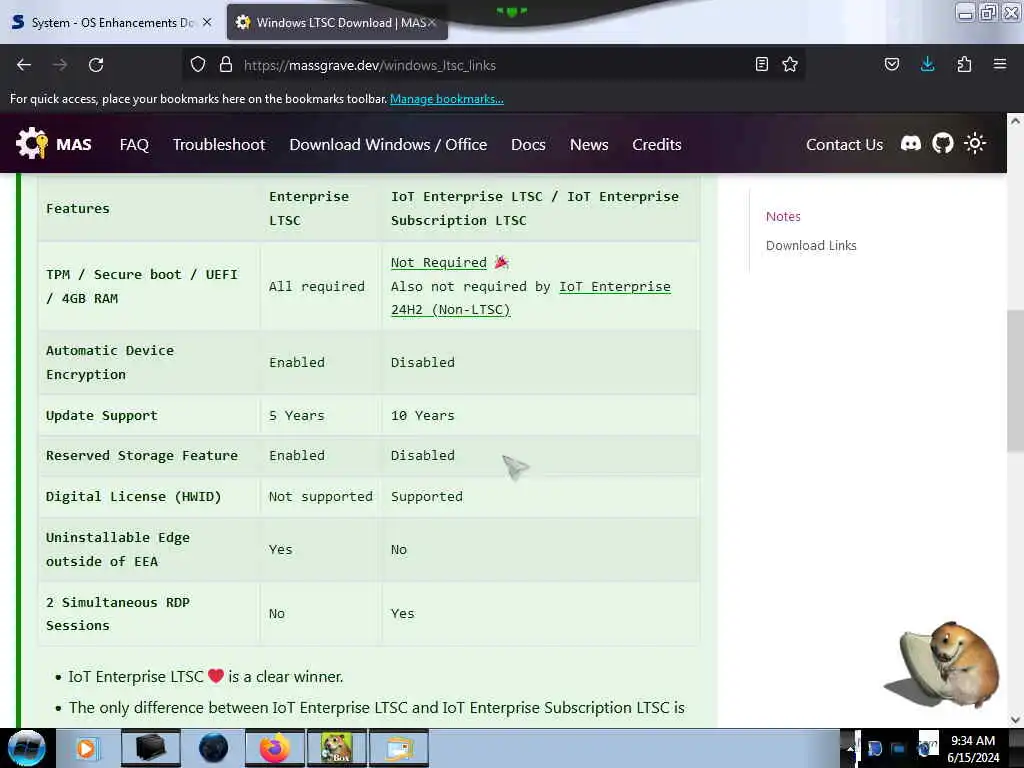The image size is (1024, 768).
Task: Open the Firefox hamburger application menu
Action: click(1000, 64)
